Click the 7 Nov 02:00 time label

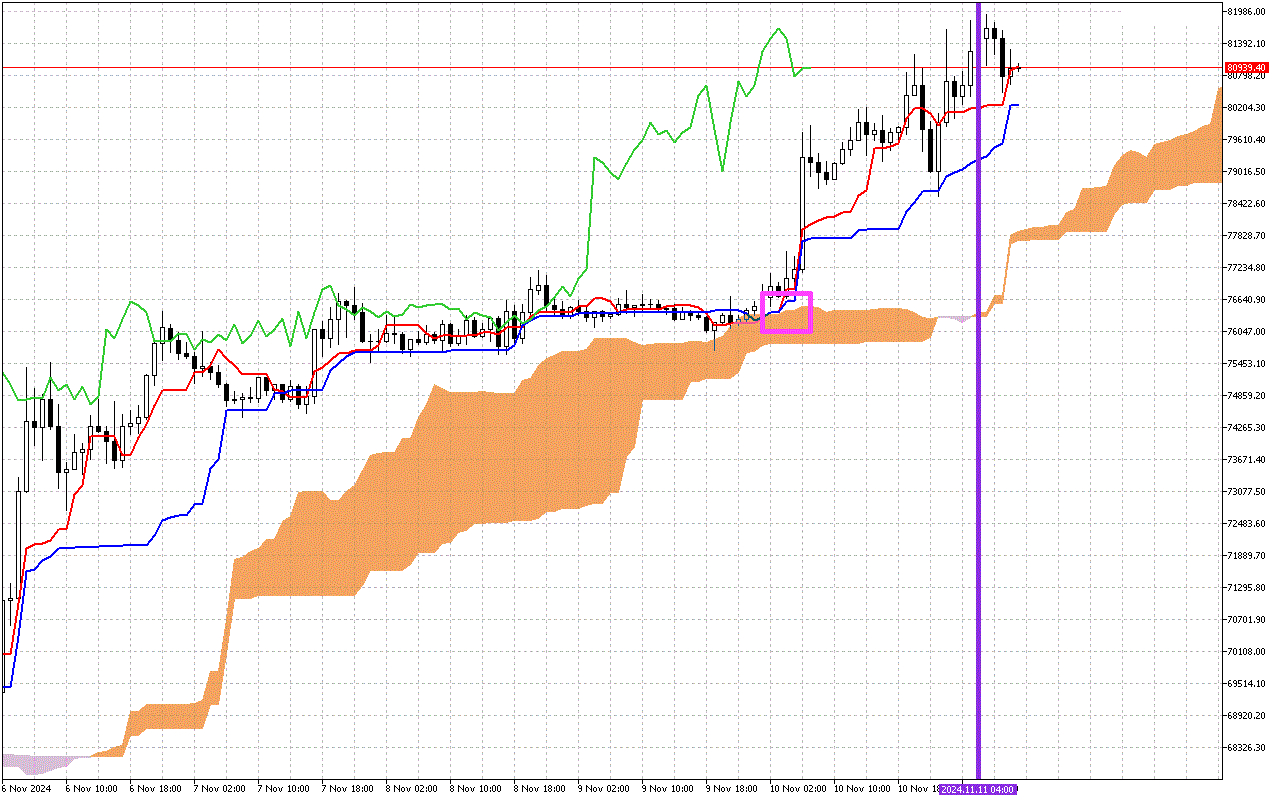219,789
